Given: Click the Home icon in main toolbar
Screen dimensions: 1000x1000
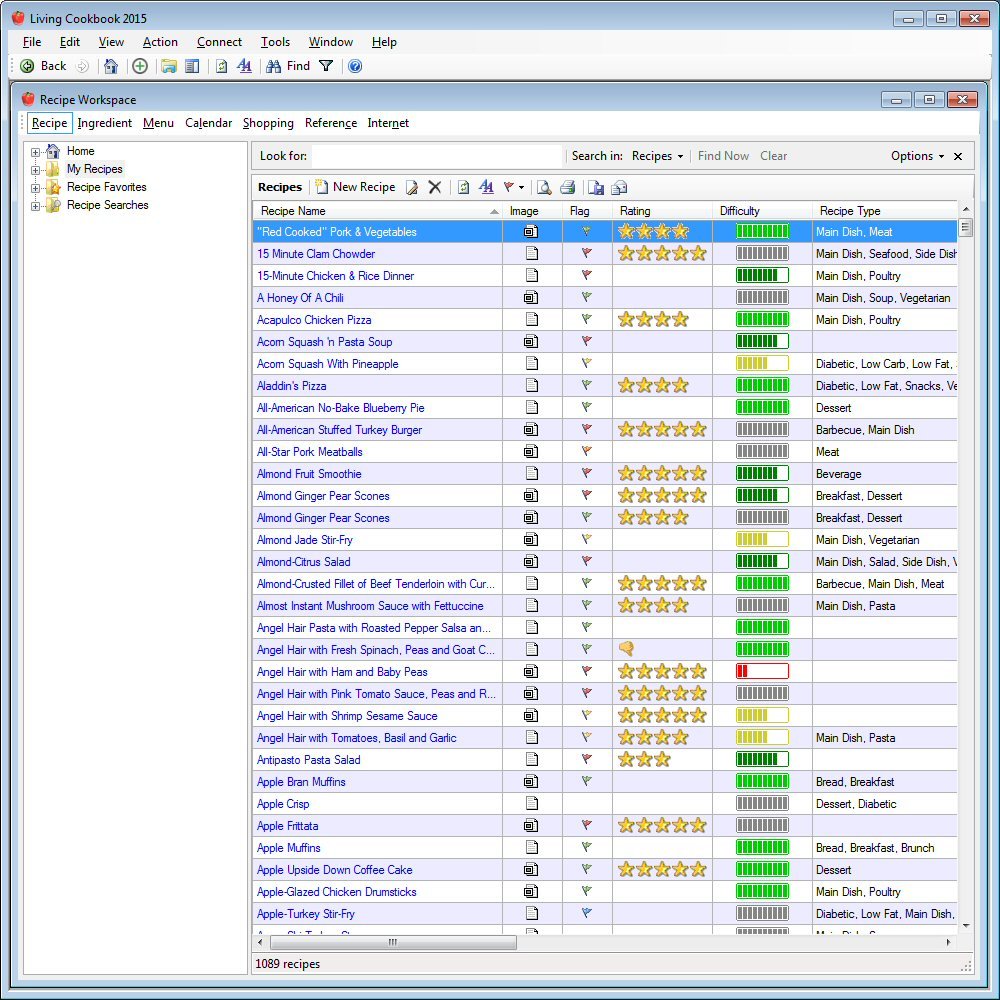Looking at the screenshot, I should (111, 66).
